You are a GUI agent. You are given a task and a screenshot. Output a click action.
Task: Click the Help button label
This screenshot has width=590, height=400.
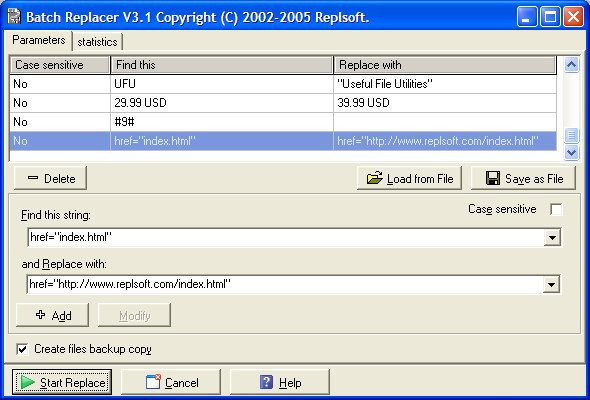290,383
